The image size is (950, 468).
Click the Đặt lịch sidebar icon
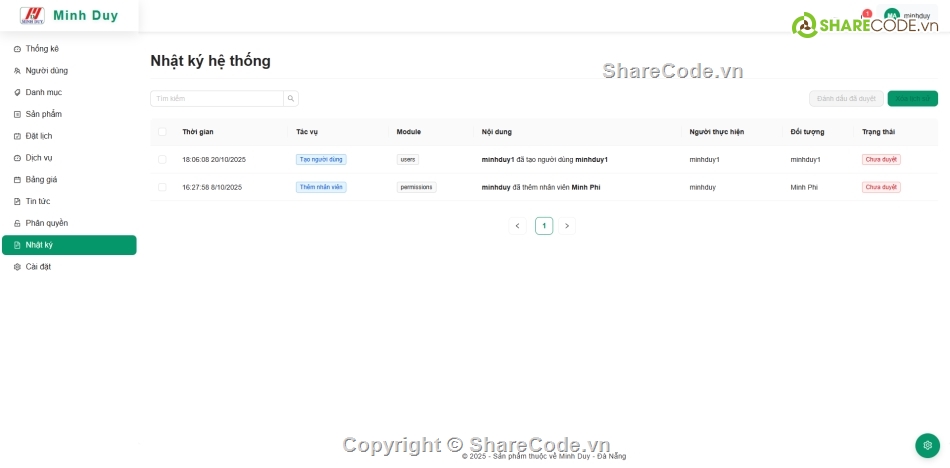click(17, 136)
